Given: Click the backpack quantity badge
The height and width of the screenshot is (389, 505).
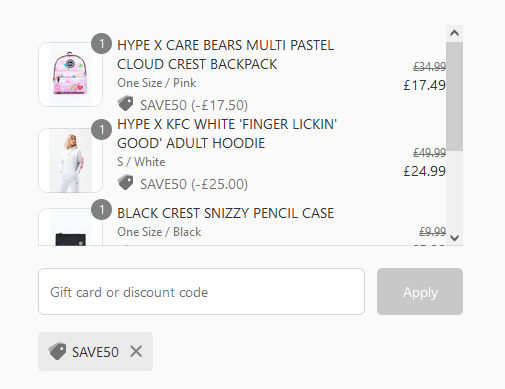Looking at the screenshot, I should click(101, 44).
